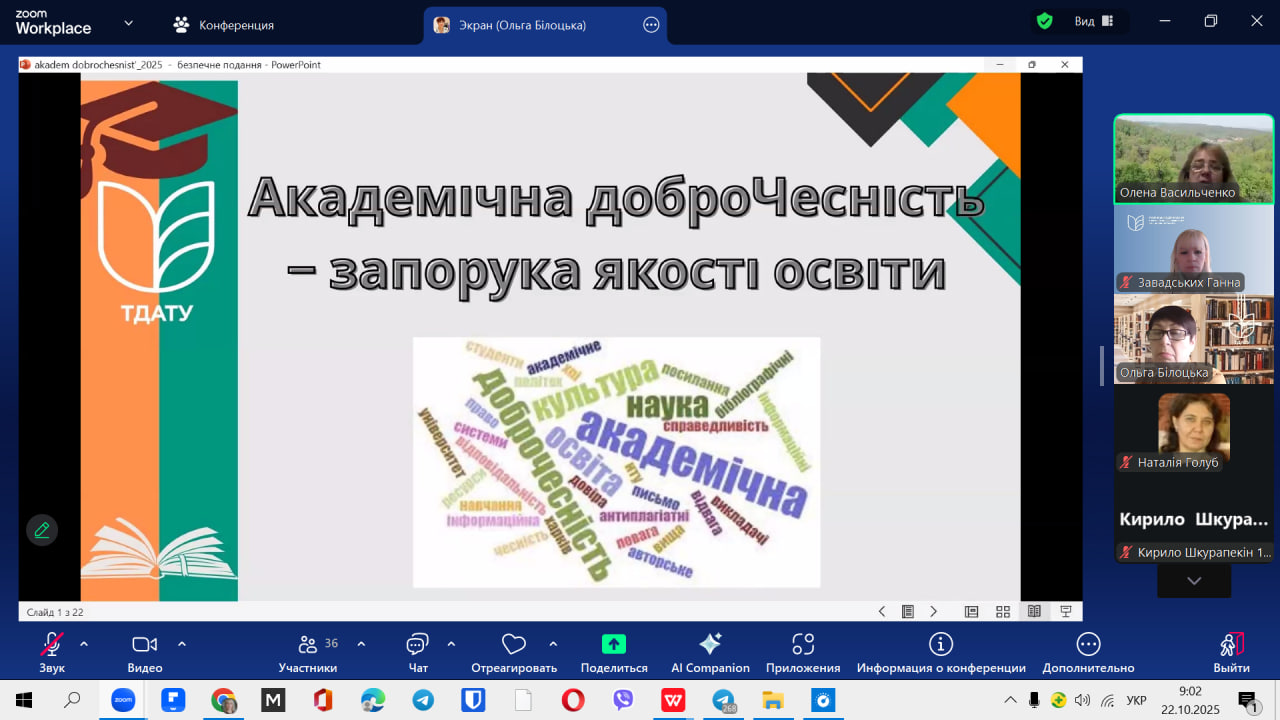Switch the УКР keyboard language
Viewport: 1280px width, 720px height.
[x=1136, y=700]
